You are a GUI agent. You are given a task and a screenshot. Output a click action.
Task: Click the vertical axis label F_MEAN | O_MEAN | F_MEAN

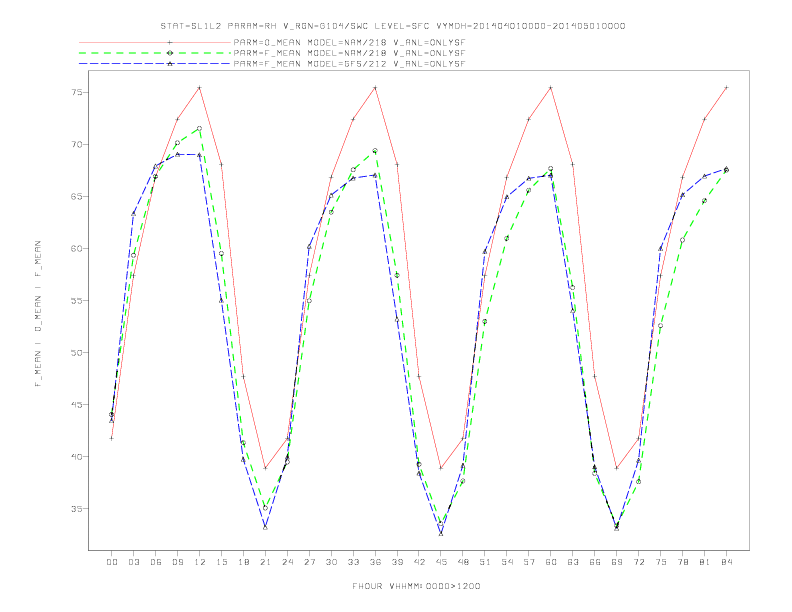[x=38, y=314]
